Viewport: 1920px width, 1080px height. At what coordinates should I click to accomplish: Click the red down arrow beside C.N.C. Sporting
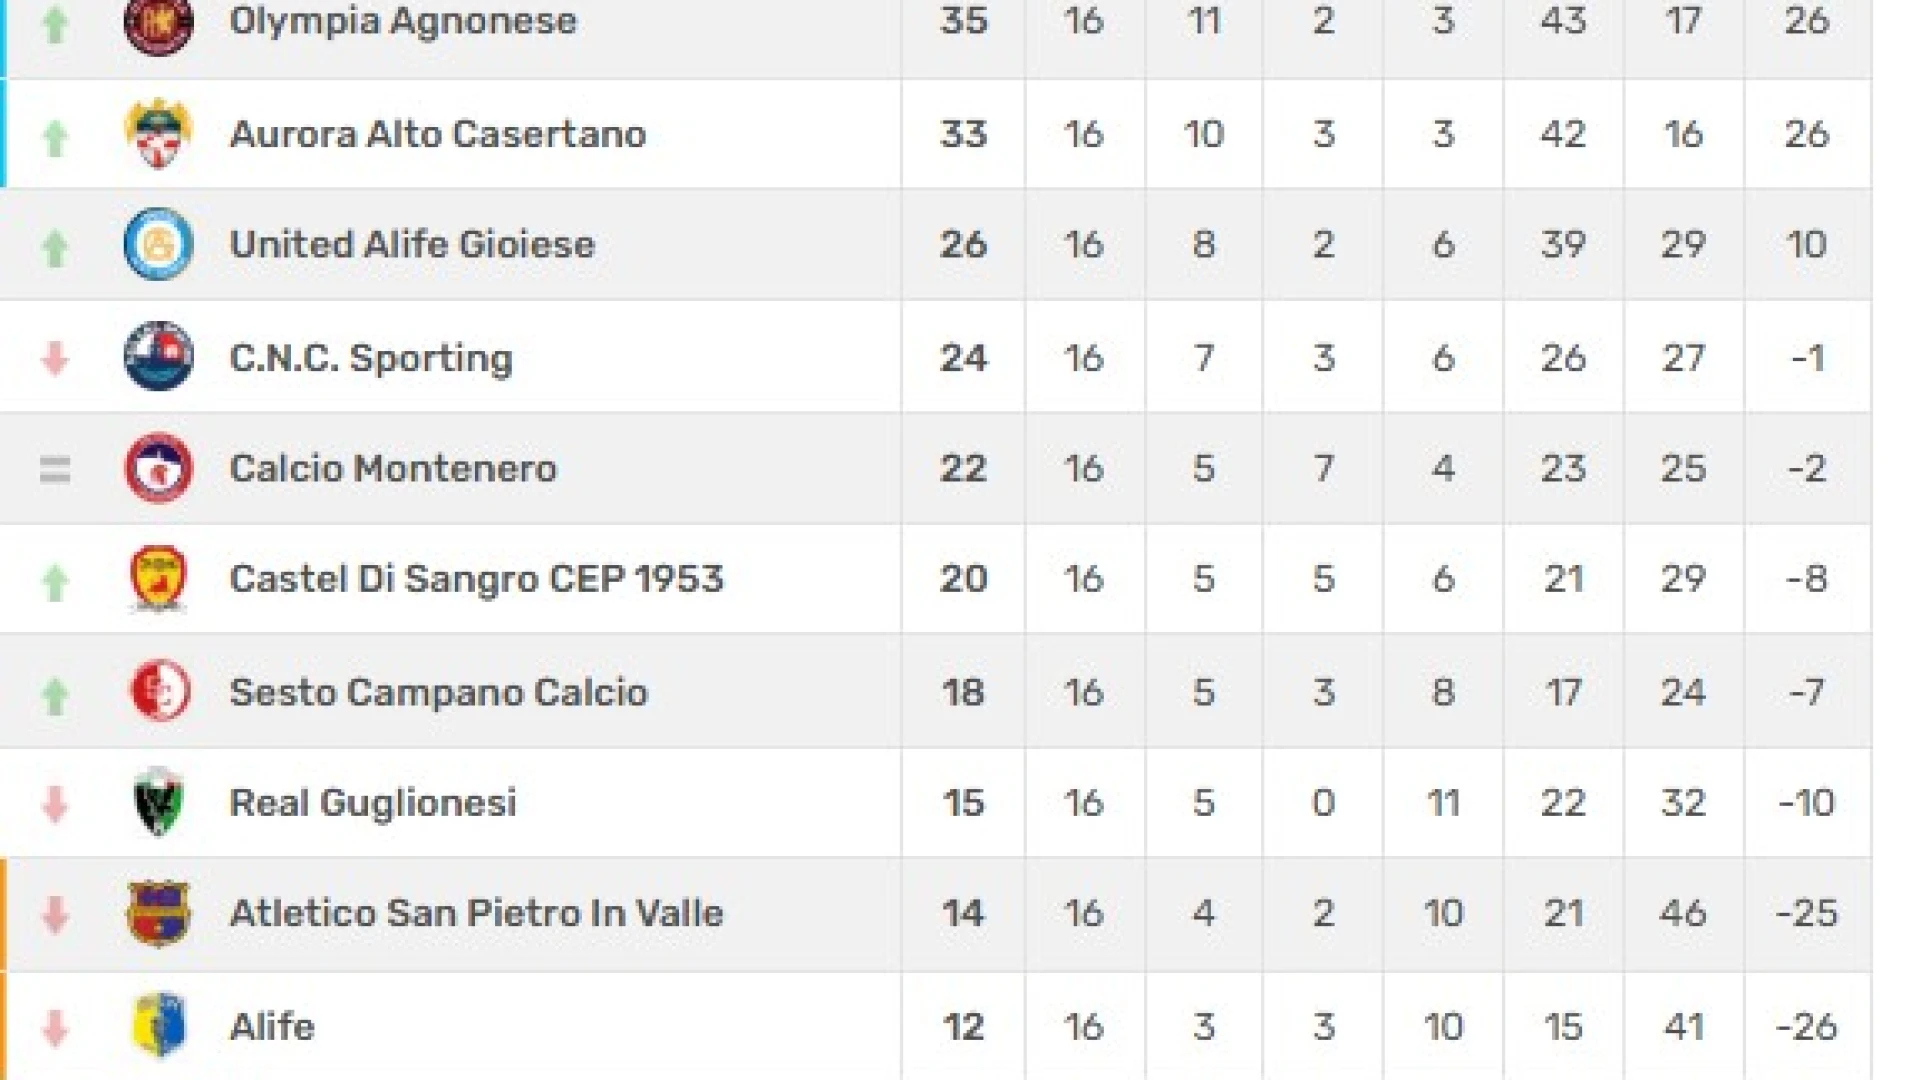coord(55,358)
